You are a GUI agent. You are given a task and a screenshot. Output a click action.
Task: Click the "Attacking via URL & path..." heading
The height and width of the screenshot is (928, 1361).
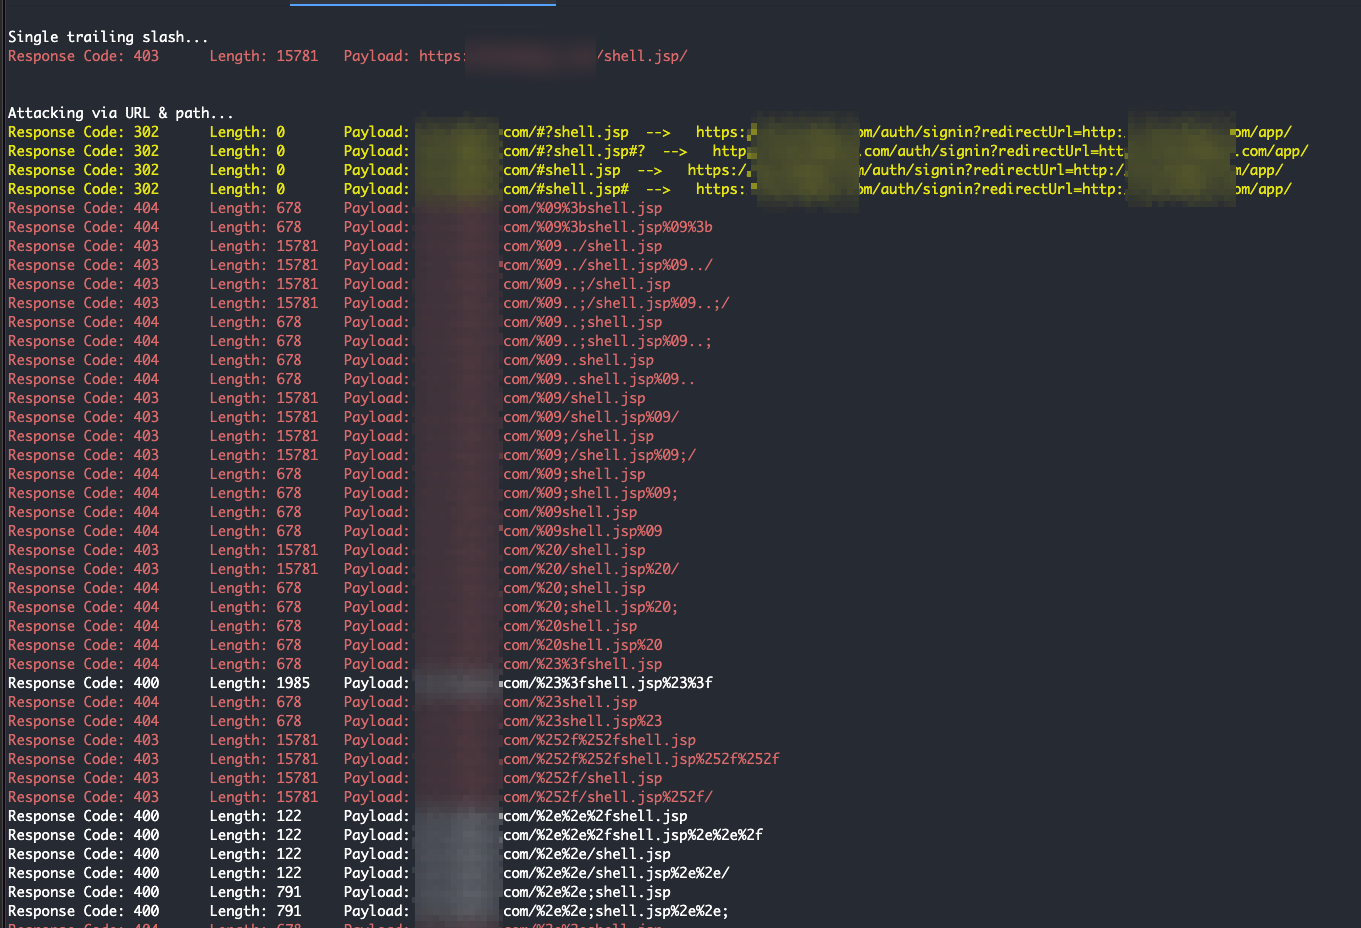pos(120,113)
